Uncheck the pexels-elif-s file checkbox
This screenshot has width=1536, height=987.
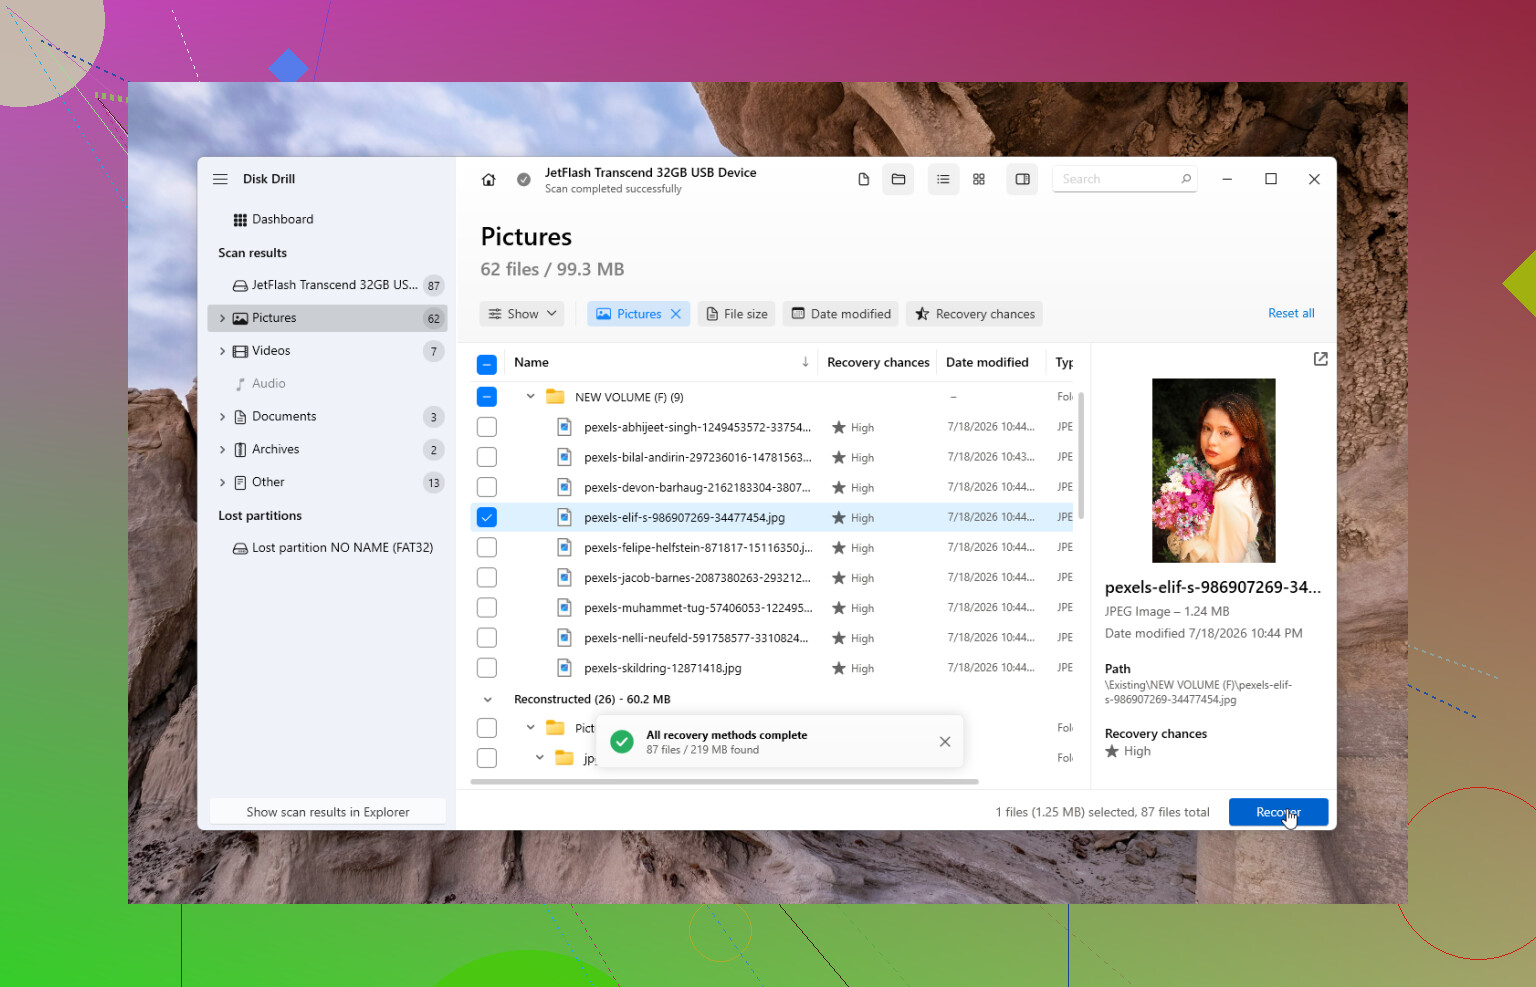point(487,517)
